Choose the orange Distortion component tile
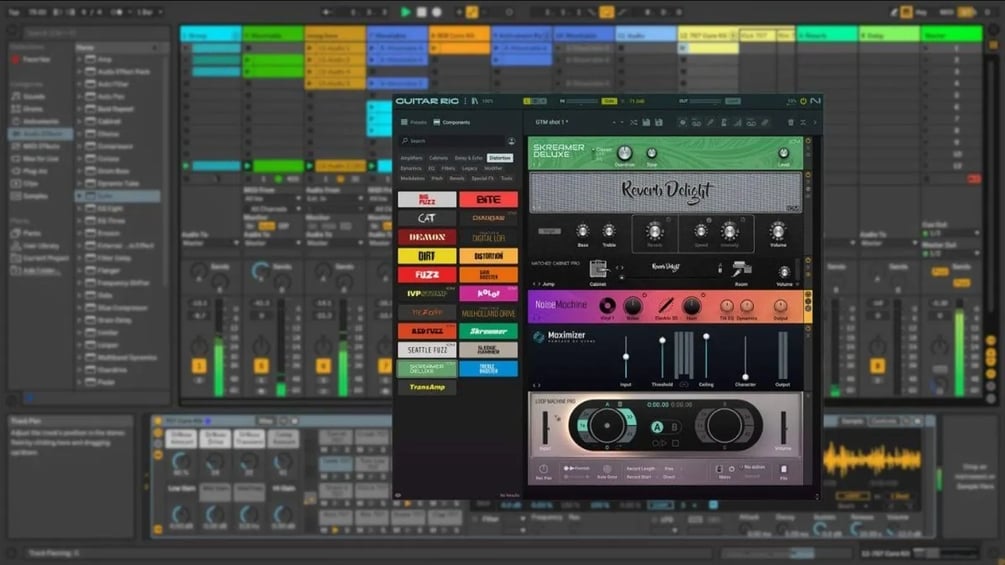This screenshot has width=1005, height=565. (x=488, y=256)
